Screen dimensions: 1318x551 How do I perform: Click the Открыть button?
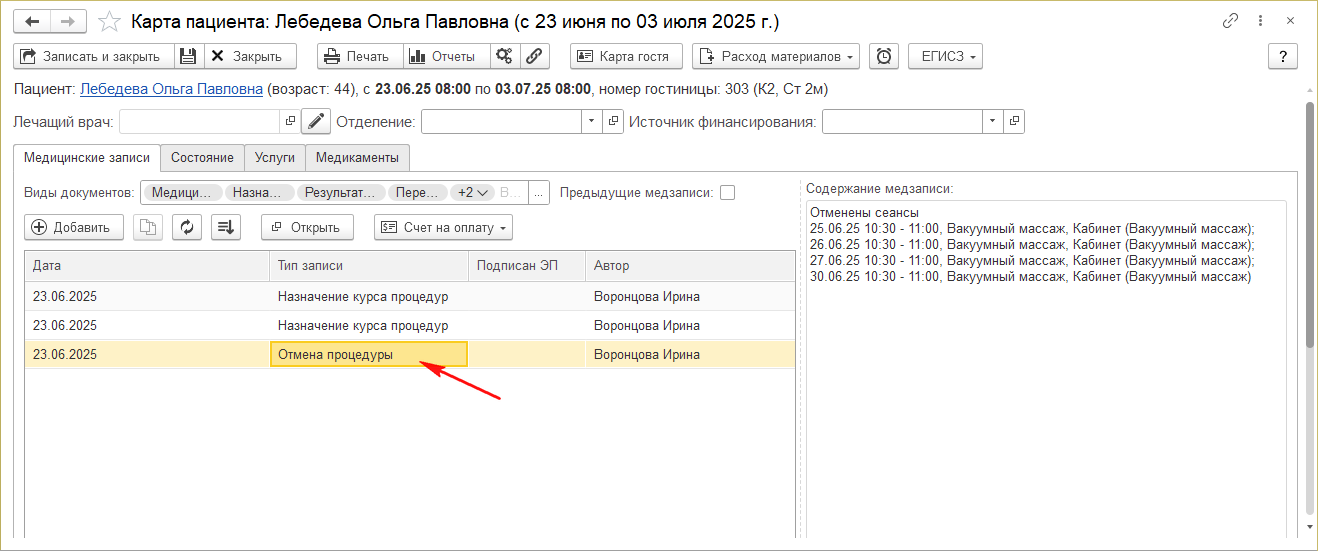click(x=307, y=227)
